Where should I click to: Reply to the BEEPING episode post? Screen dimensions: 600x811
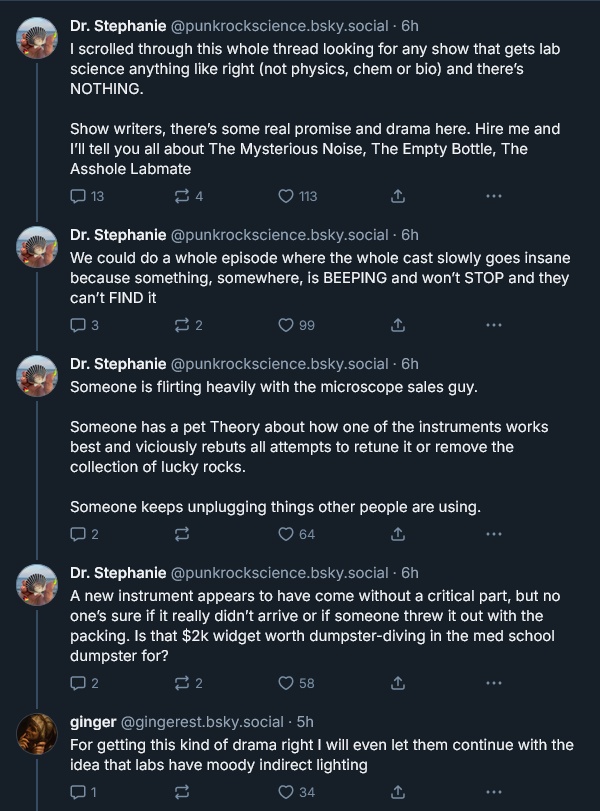coord(79,325)
